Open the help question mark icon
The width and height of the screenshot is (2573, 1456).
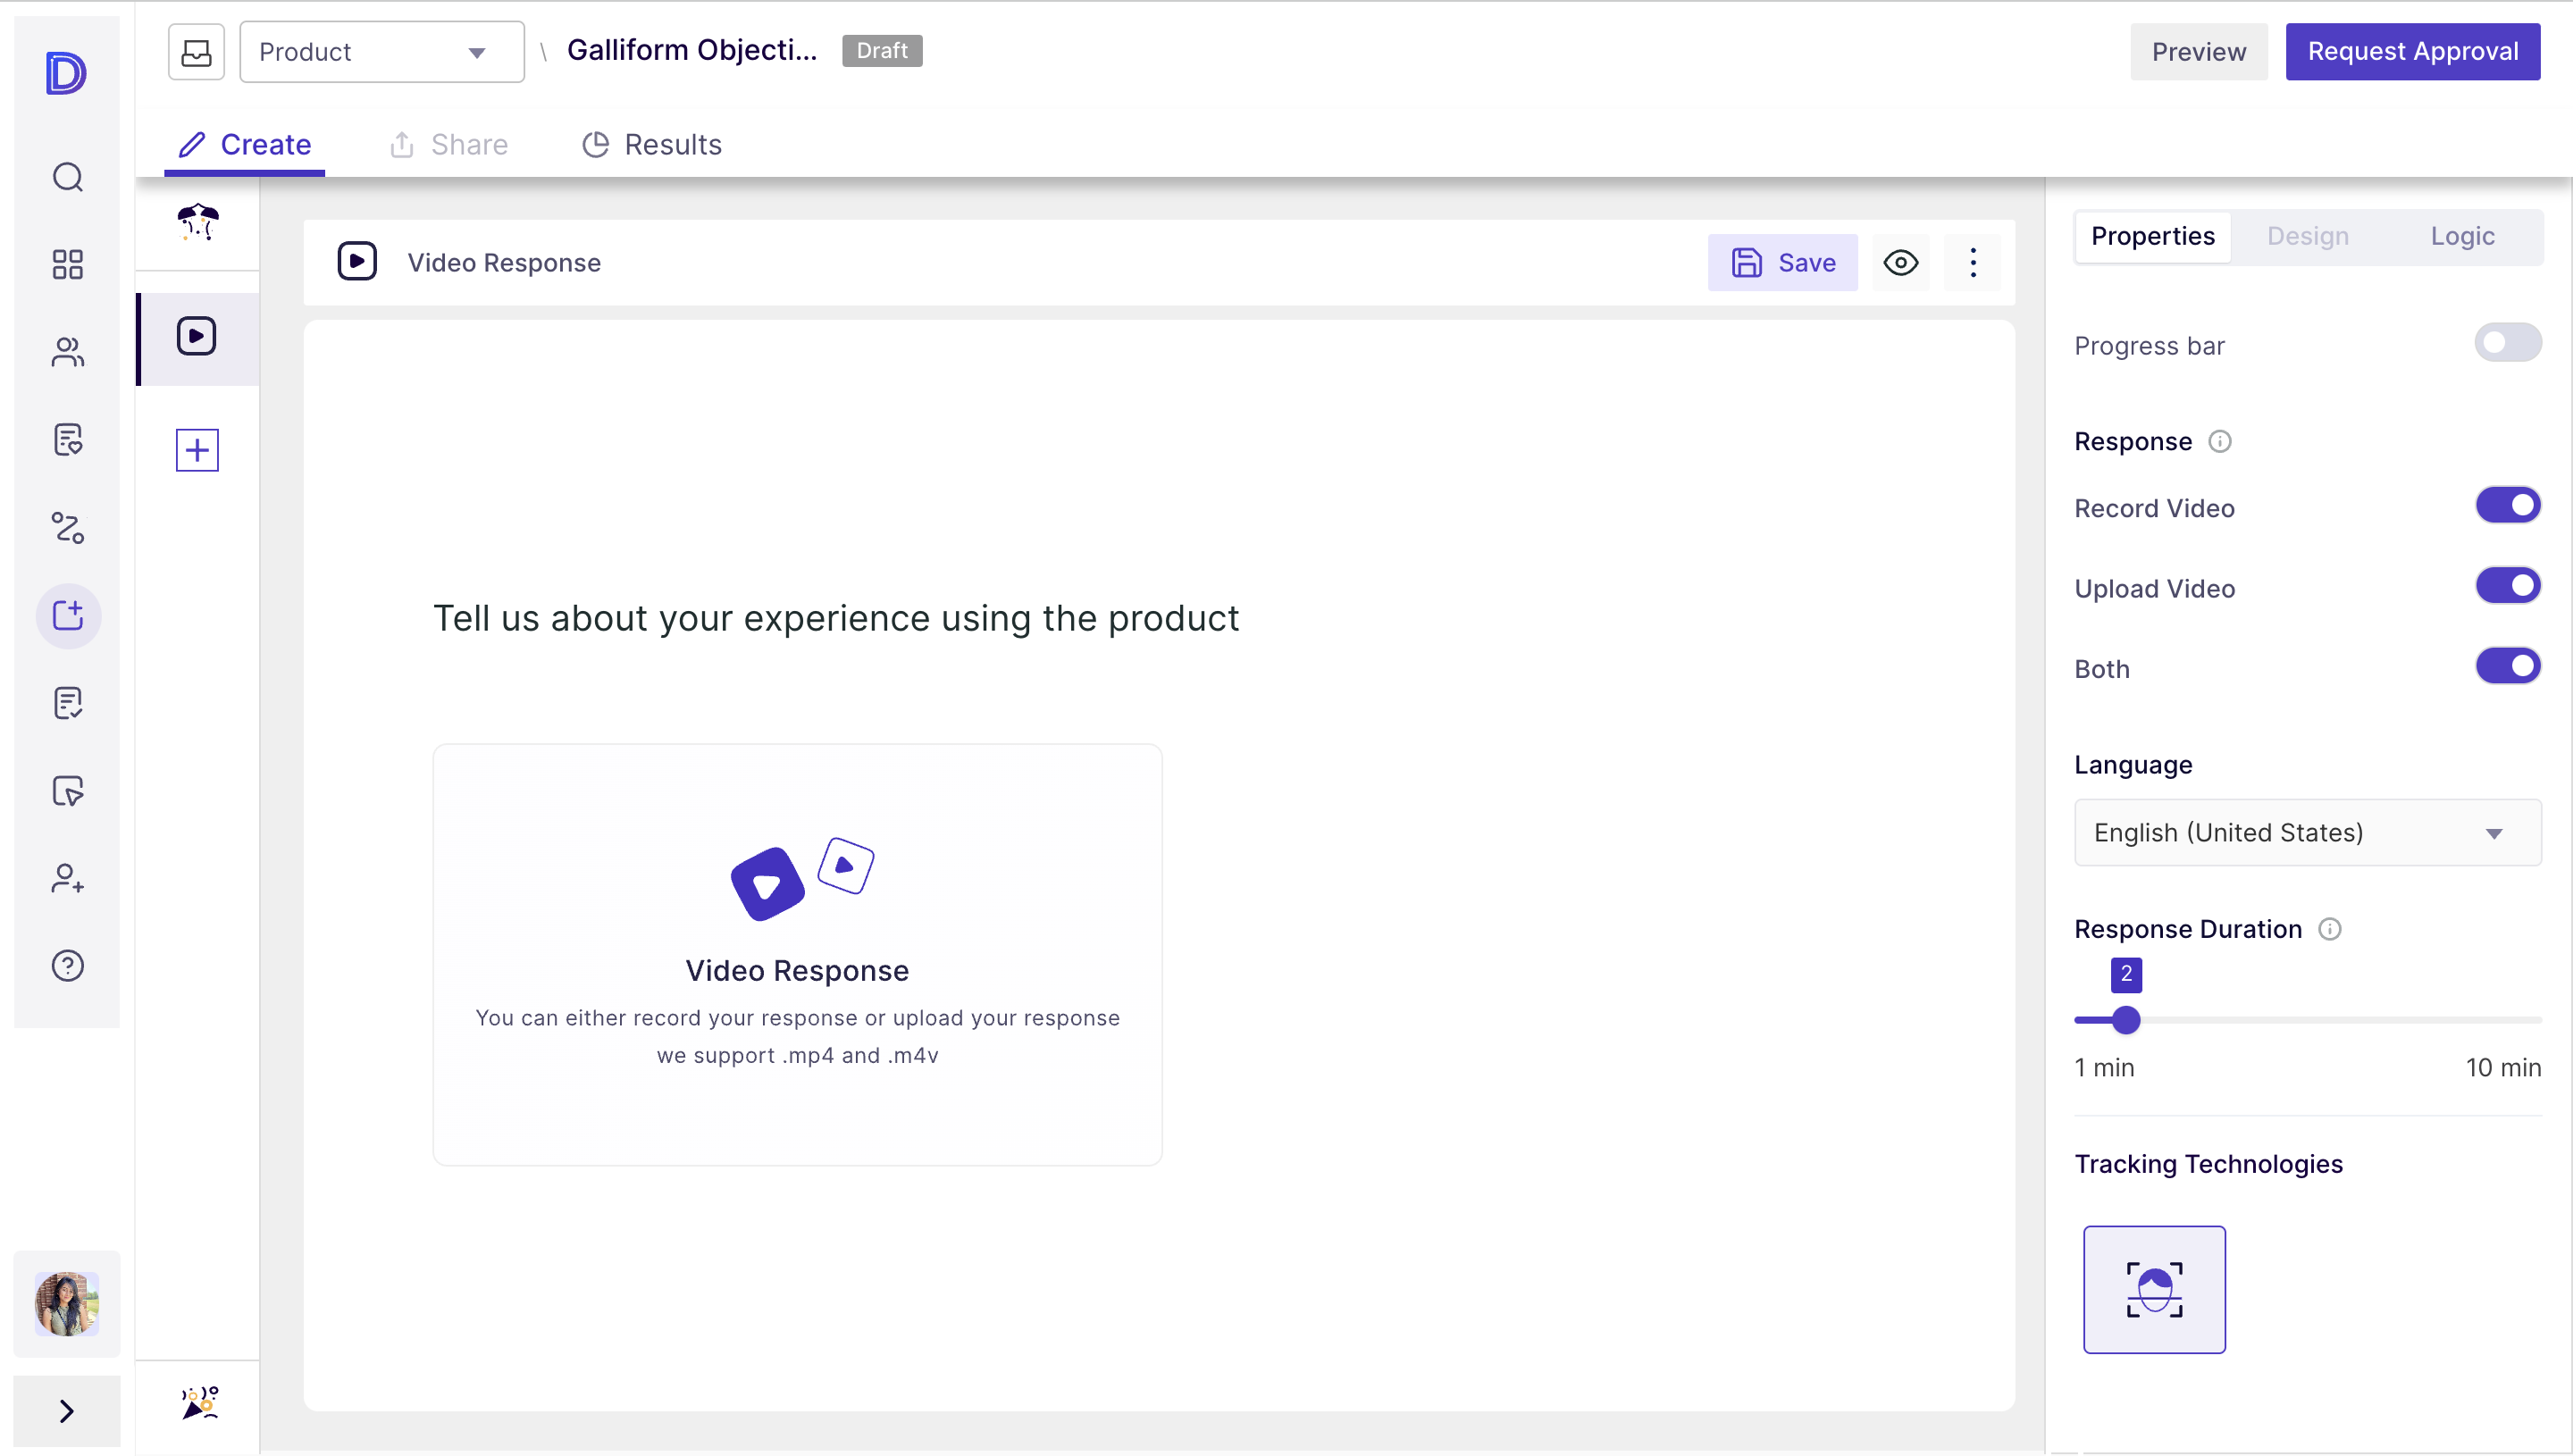point(67,966)
